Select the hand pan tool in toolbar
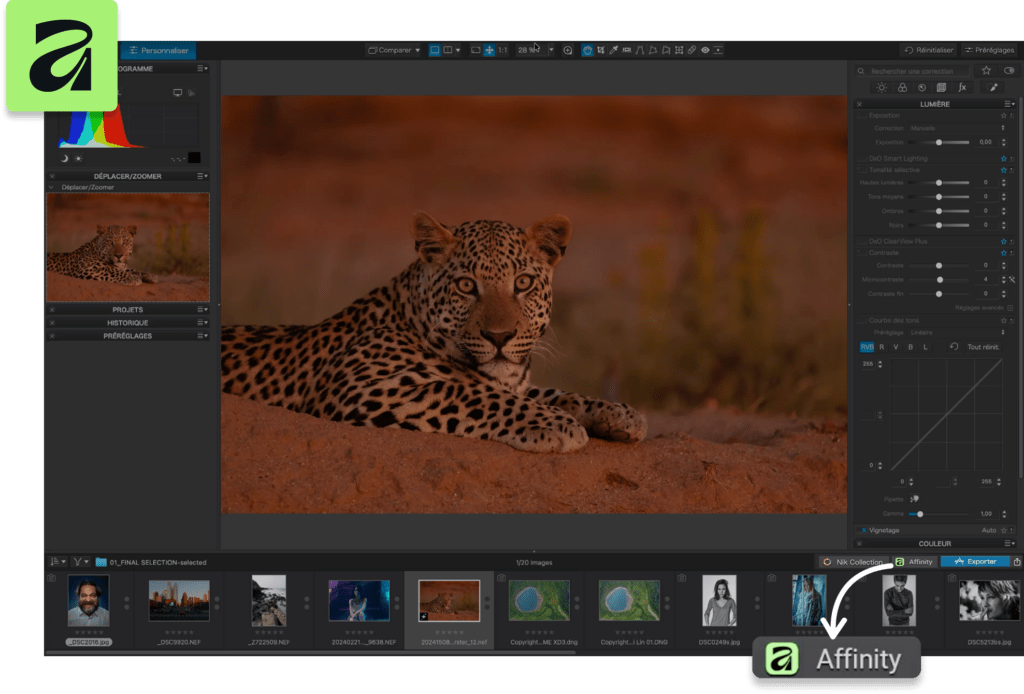Image resolution: width=1024 pixels, height=694 pixels. [x=587, y=50]
